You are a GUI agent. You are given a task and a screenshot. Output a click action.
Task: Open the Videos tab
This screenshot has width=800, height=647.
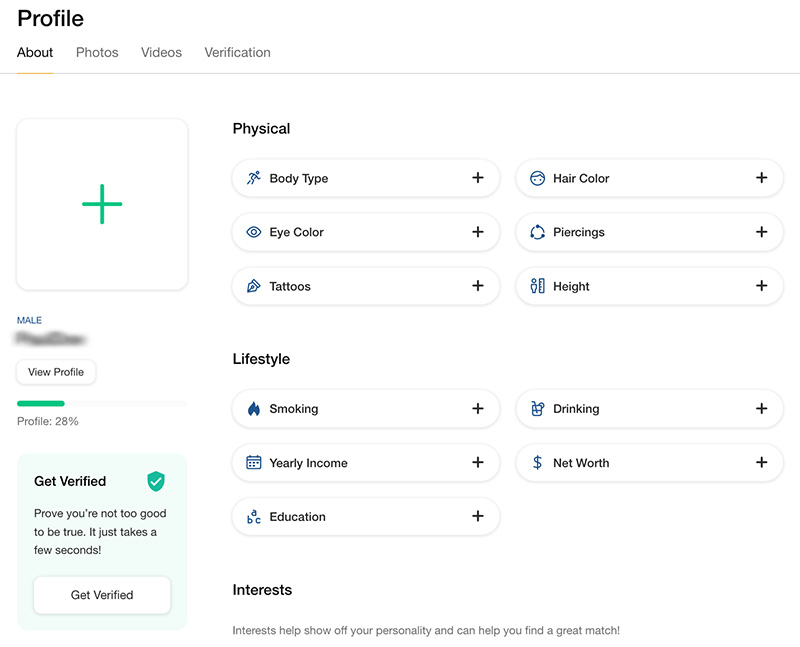(161, 52)
